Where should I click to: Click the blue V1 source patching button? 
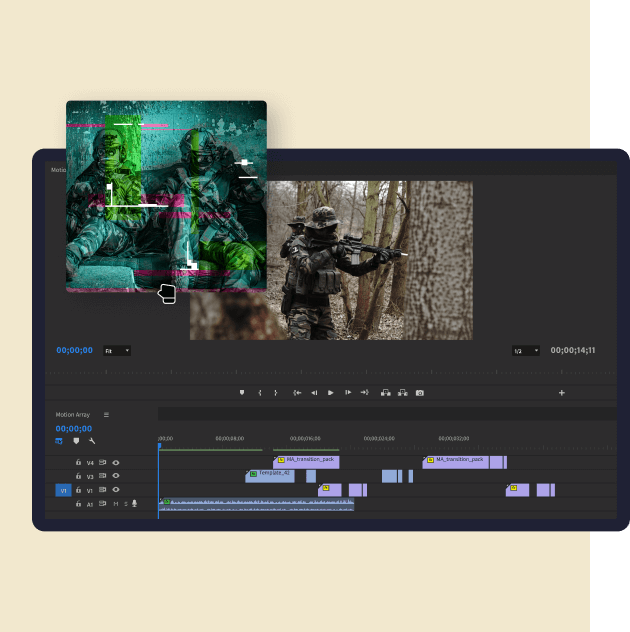click(63, 490)
